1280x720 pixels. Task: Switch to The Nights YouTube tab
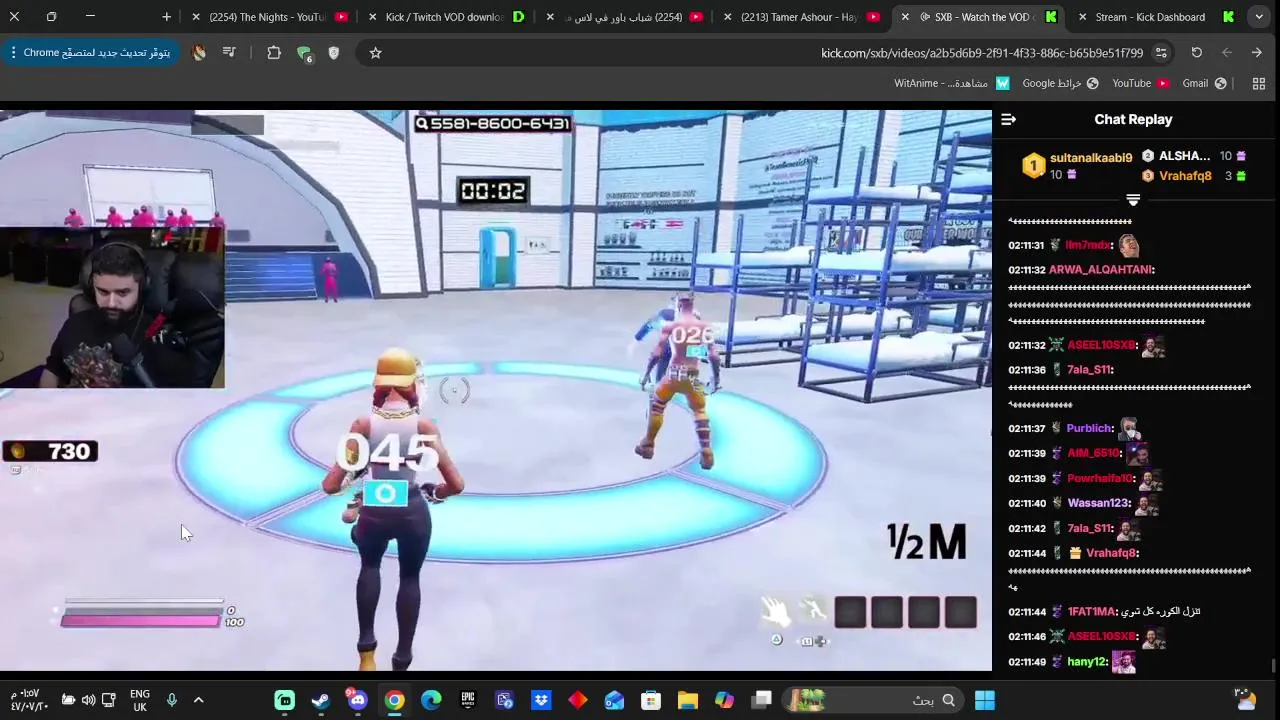point(268,17)
